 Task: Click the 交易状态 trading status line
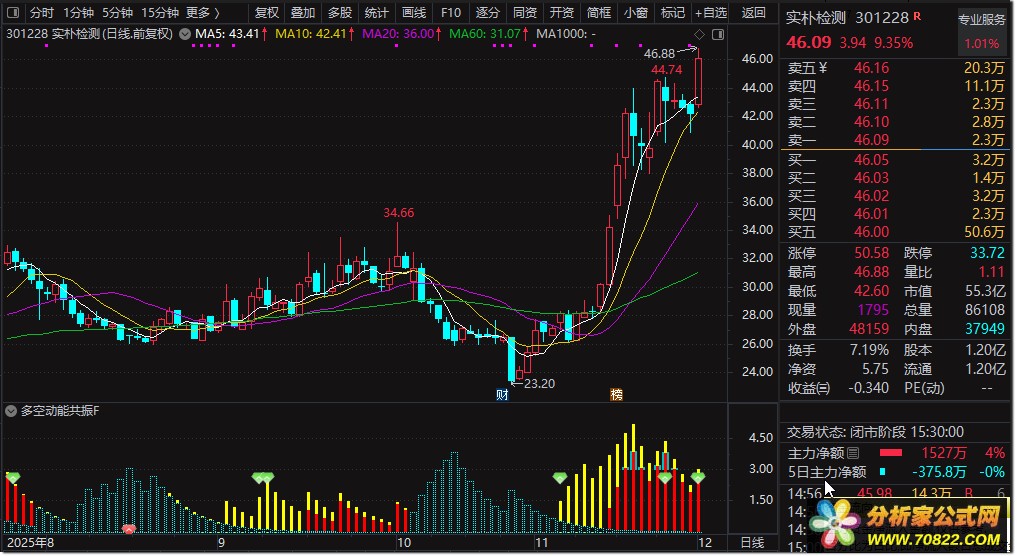875,432
